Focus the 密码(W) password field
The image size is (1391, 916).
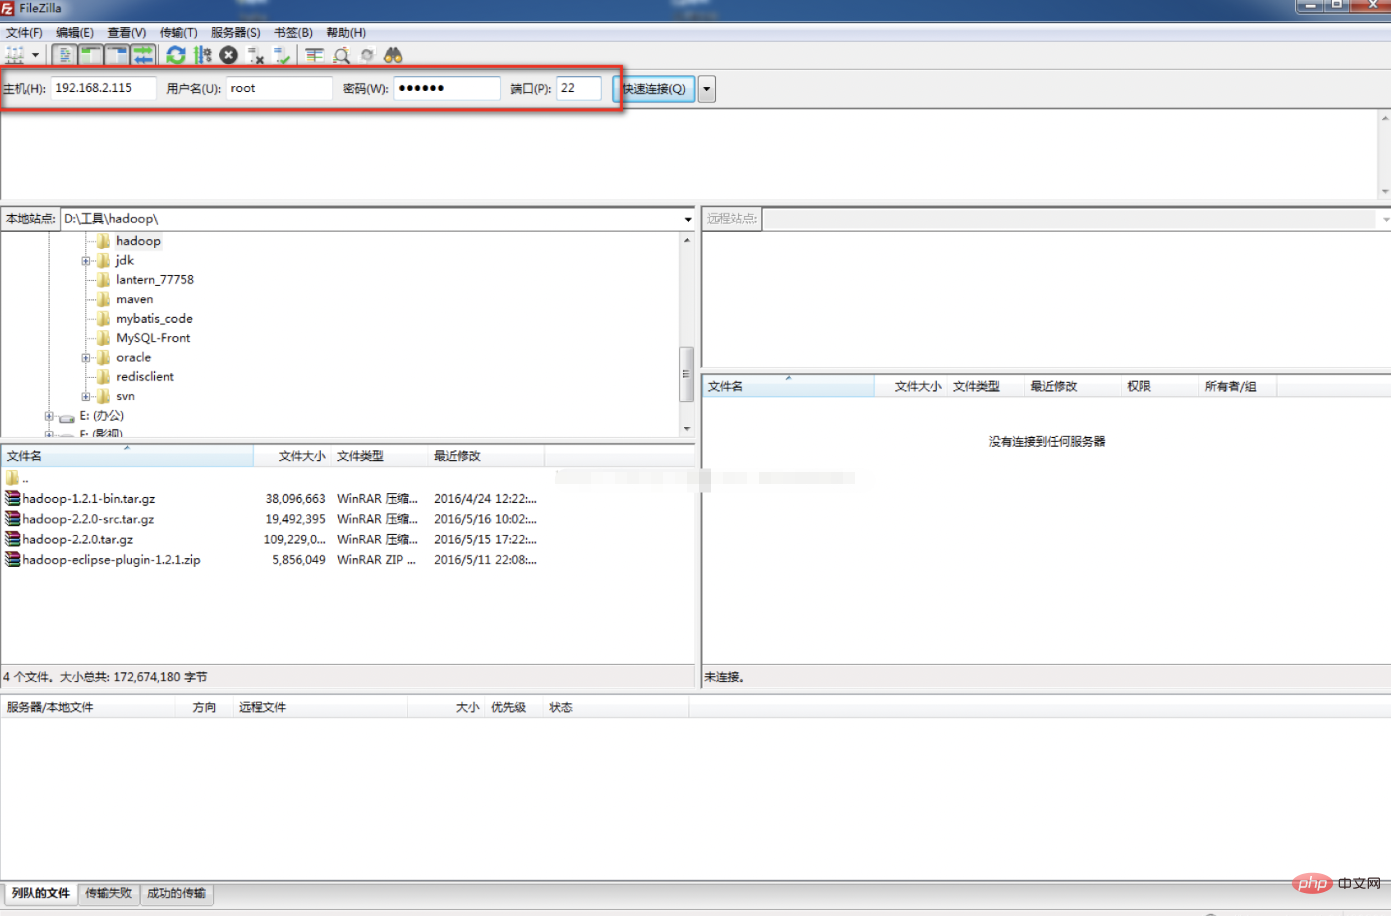click(x=447, y=88)
